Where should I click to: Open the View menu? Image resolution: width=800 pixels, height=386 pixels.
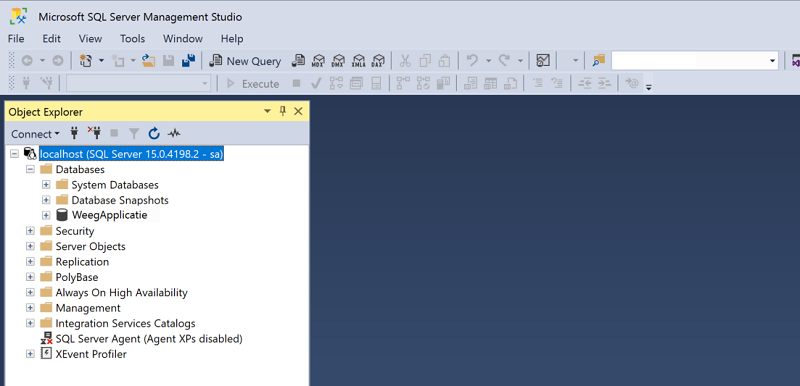click(90, 39)
